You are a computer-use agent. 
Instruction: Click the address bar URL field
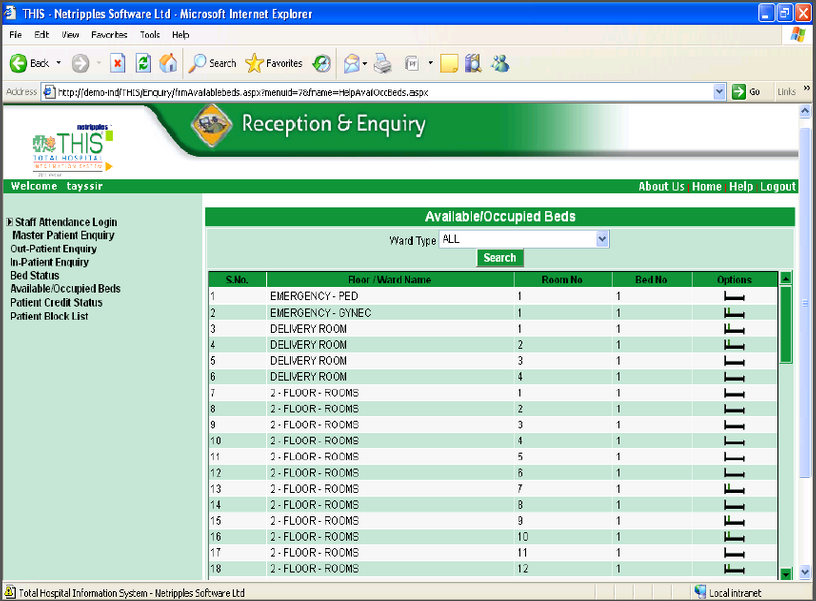pos(377,92)
